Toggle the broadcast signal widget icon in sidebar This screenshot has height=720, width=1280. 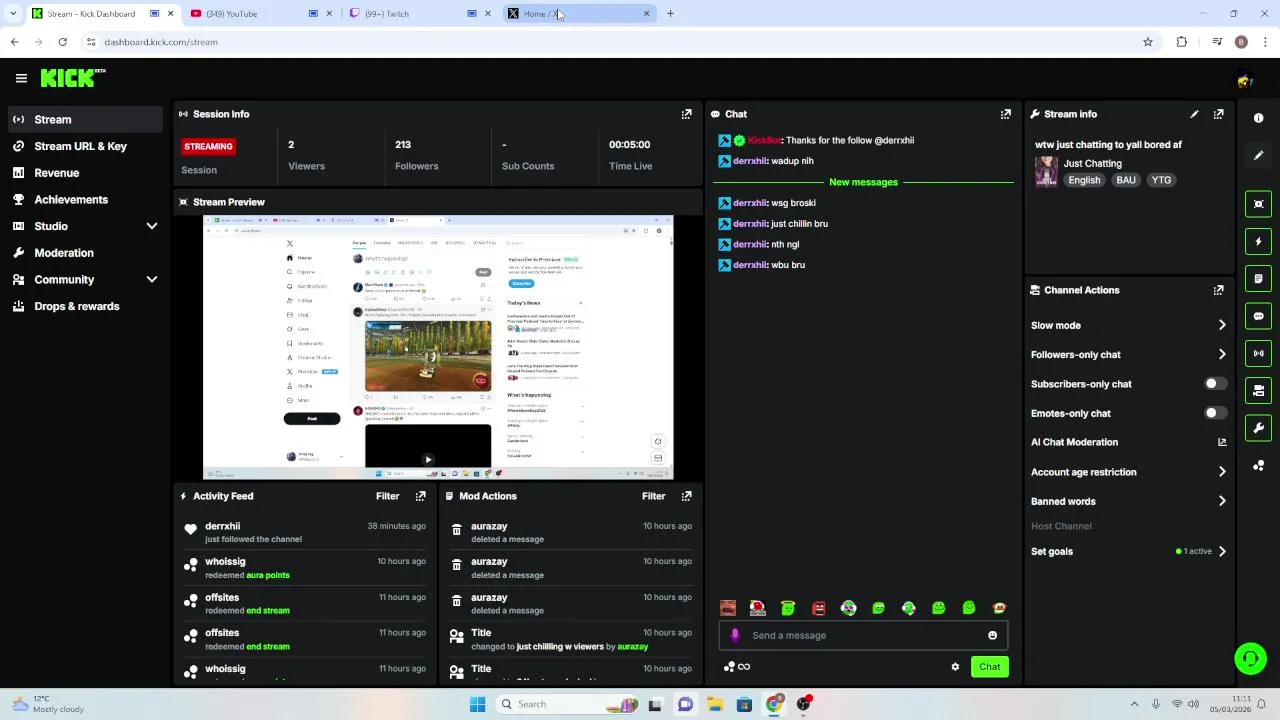1258,353
